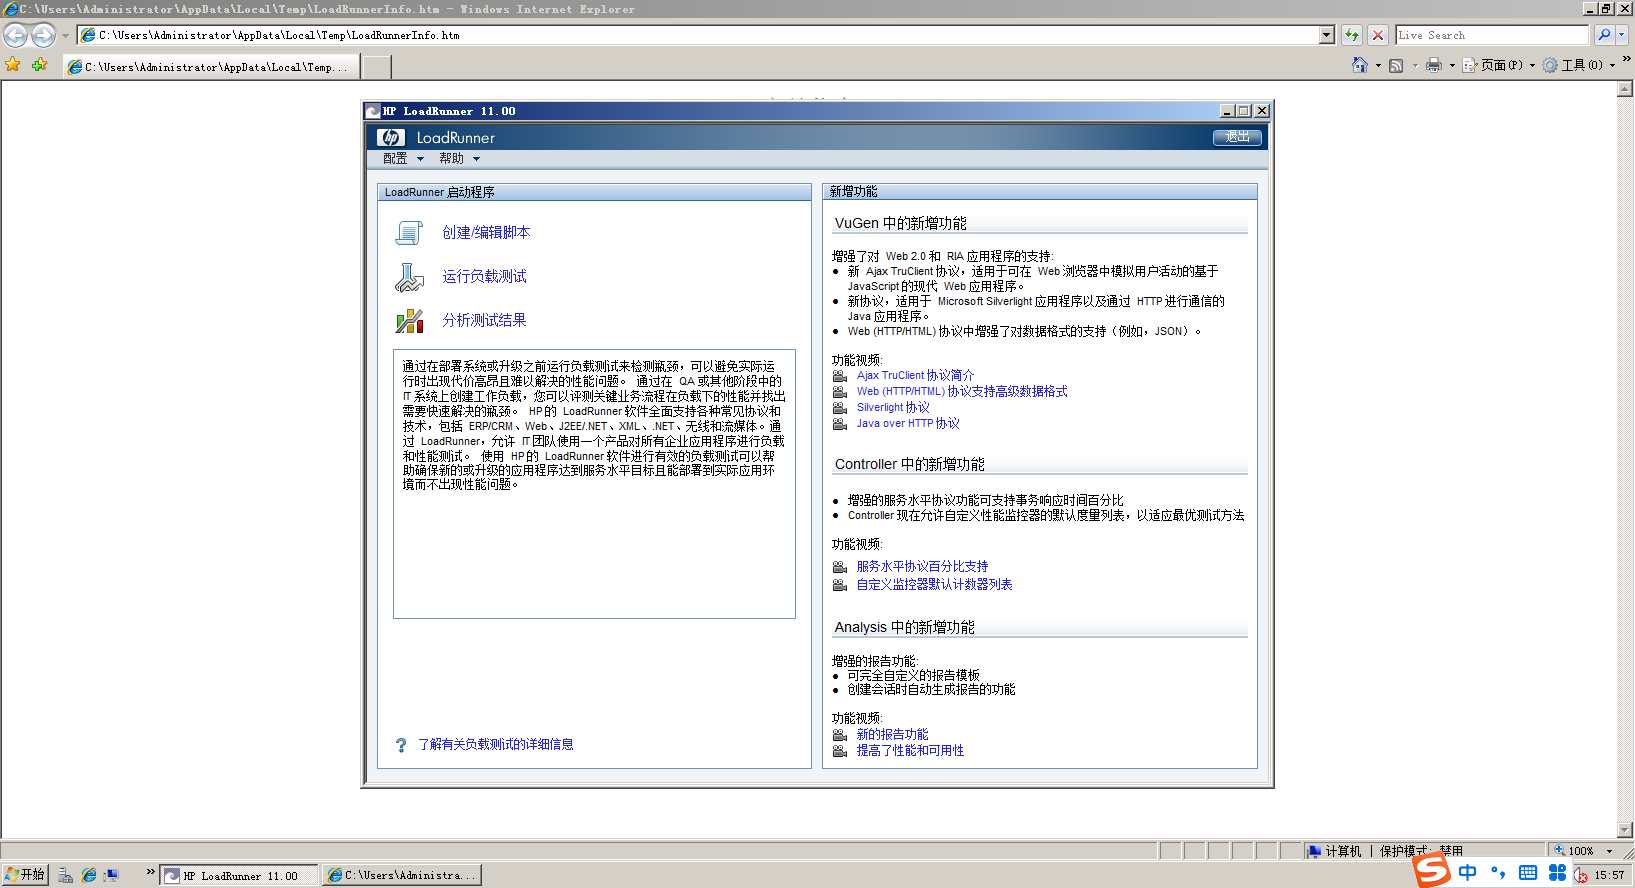Open the Home button dropdown arrow
The image size is (1635, 888).
tap(1378, 65)
